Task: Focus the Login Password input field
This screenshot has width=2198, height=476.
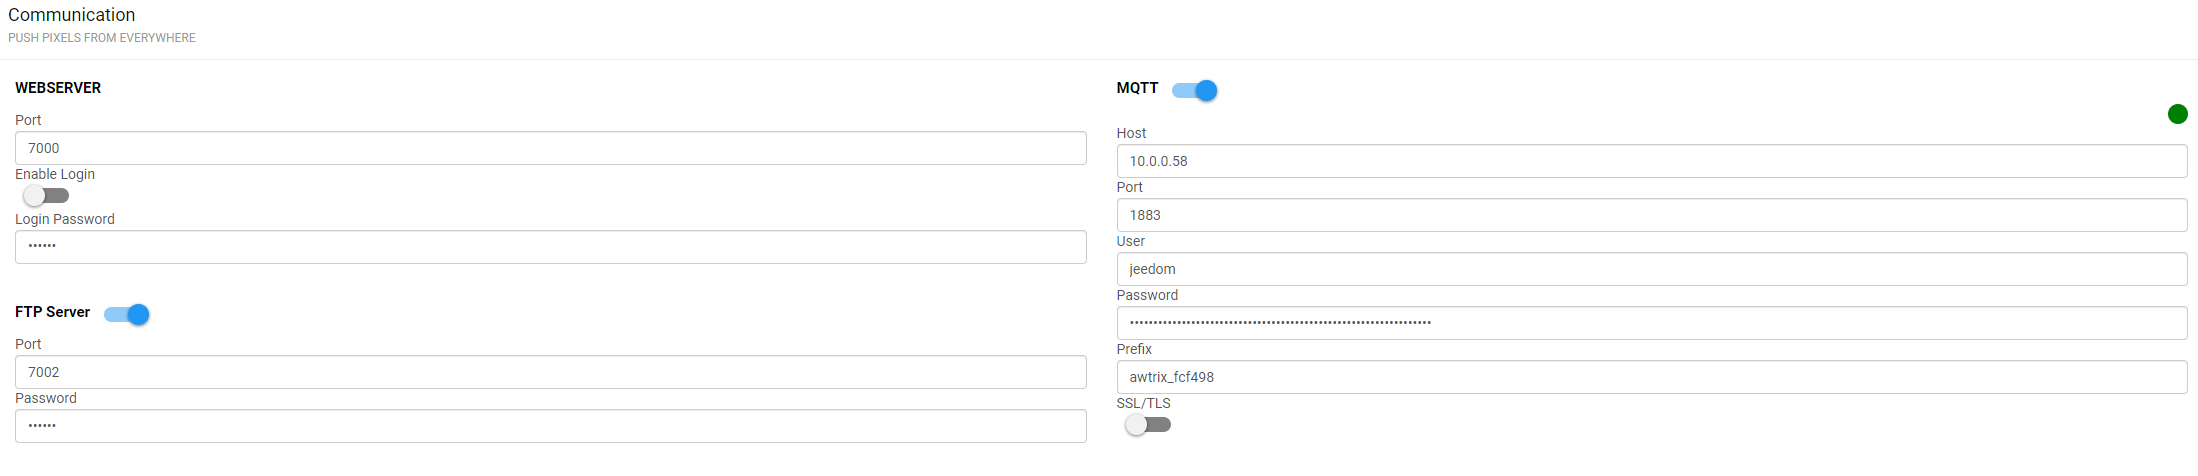Action: [x=550, y=247]
